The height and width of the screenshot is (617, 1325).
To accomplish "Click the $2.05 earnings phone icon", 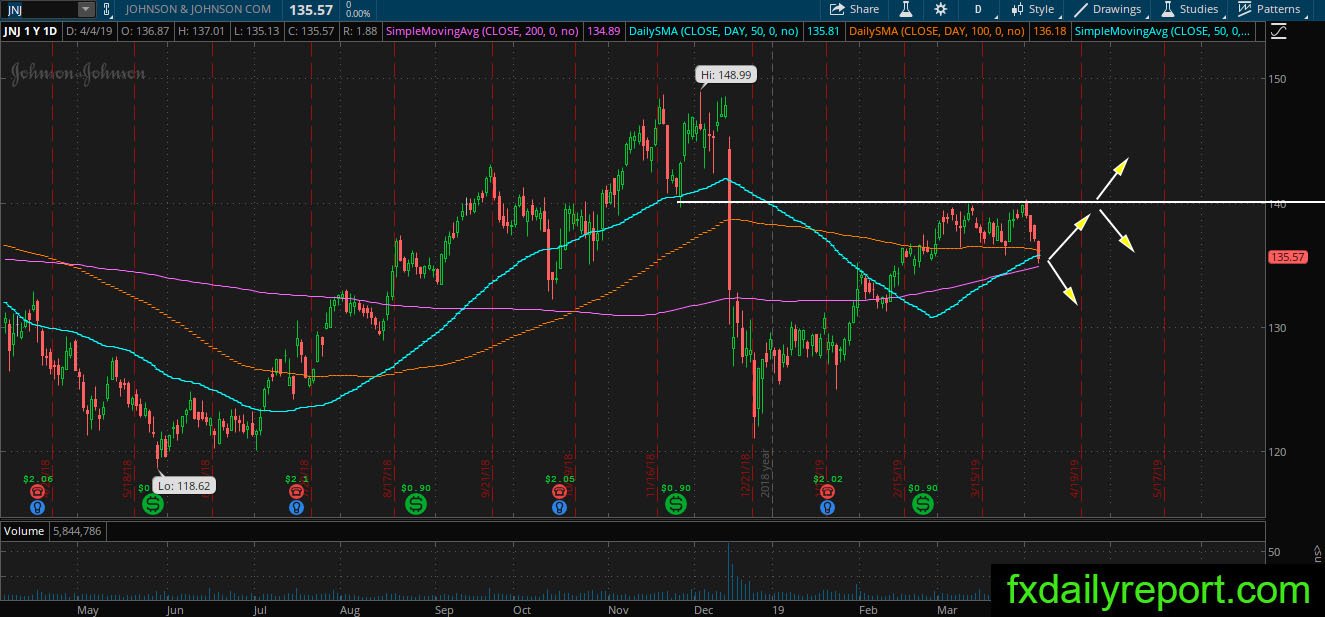I will coord(561,492).
